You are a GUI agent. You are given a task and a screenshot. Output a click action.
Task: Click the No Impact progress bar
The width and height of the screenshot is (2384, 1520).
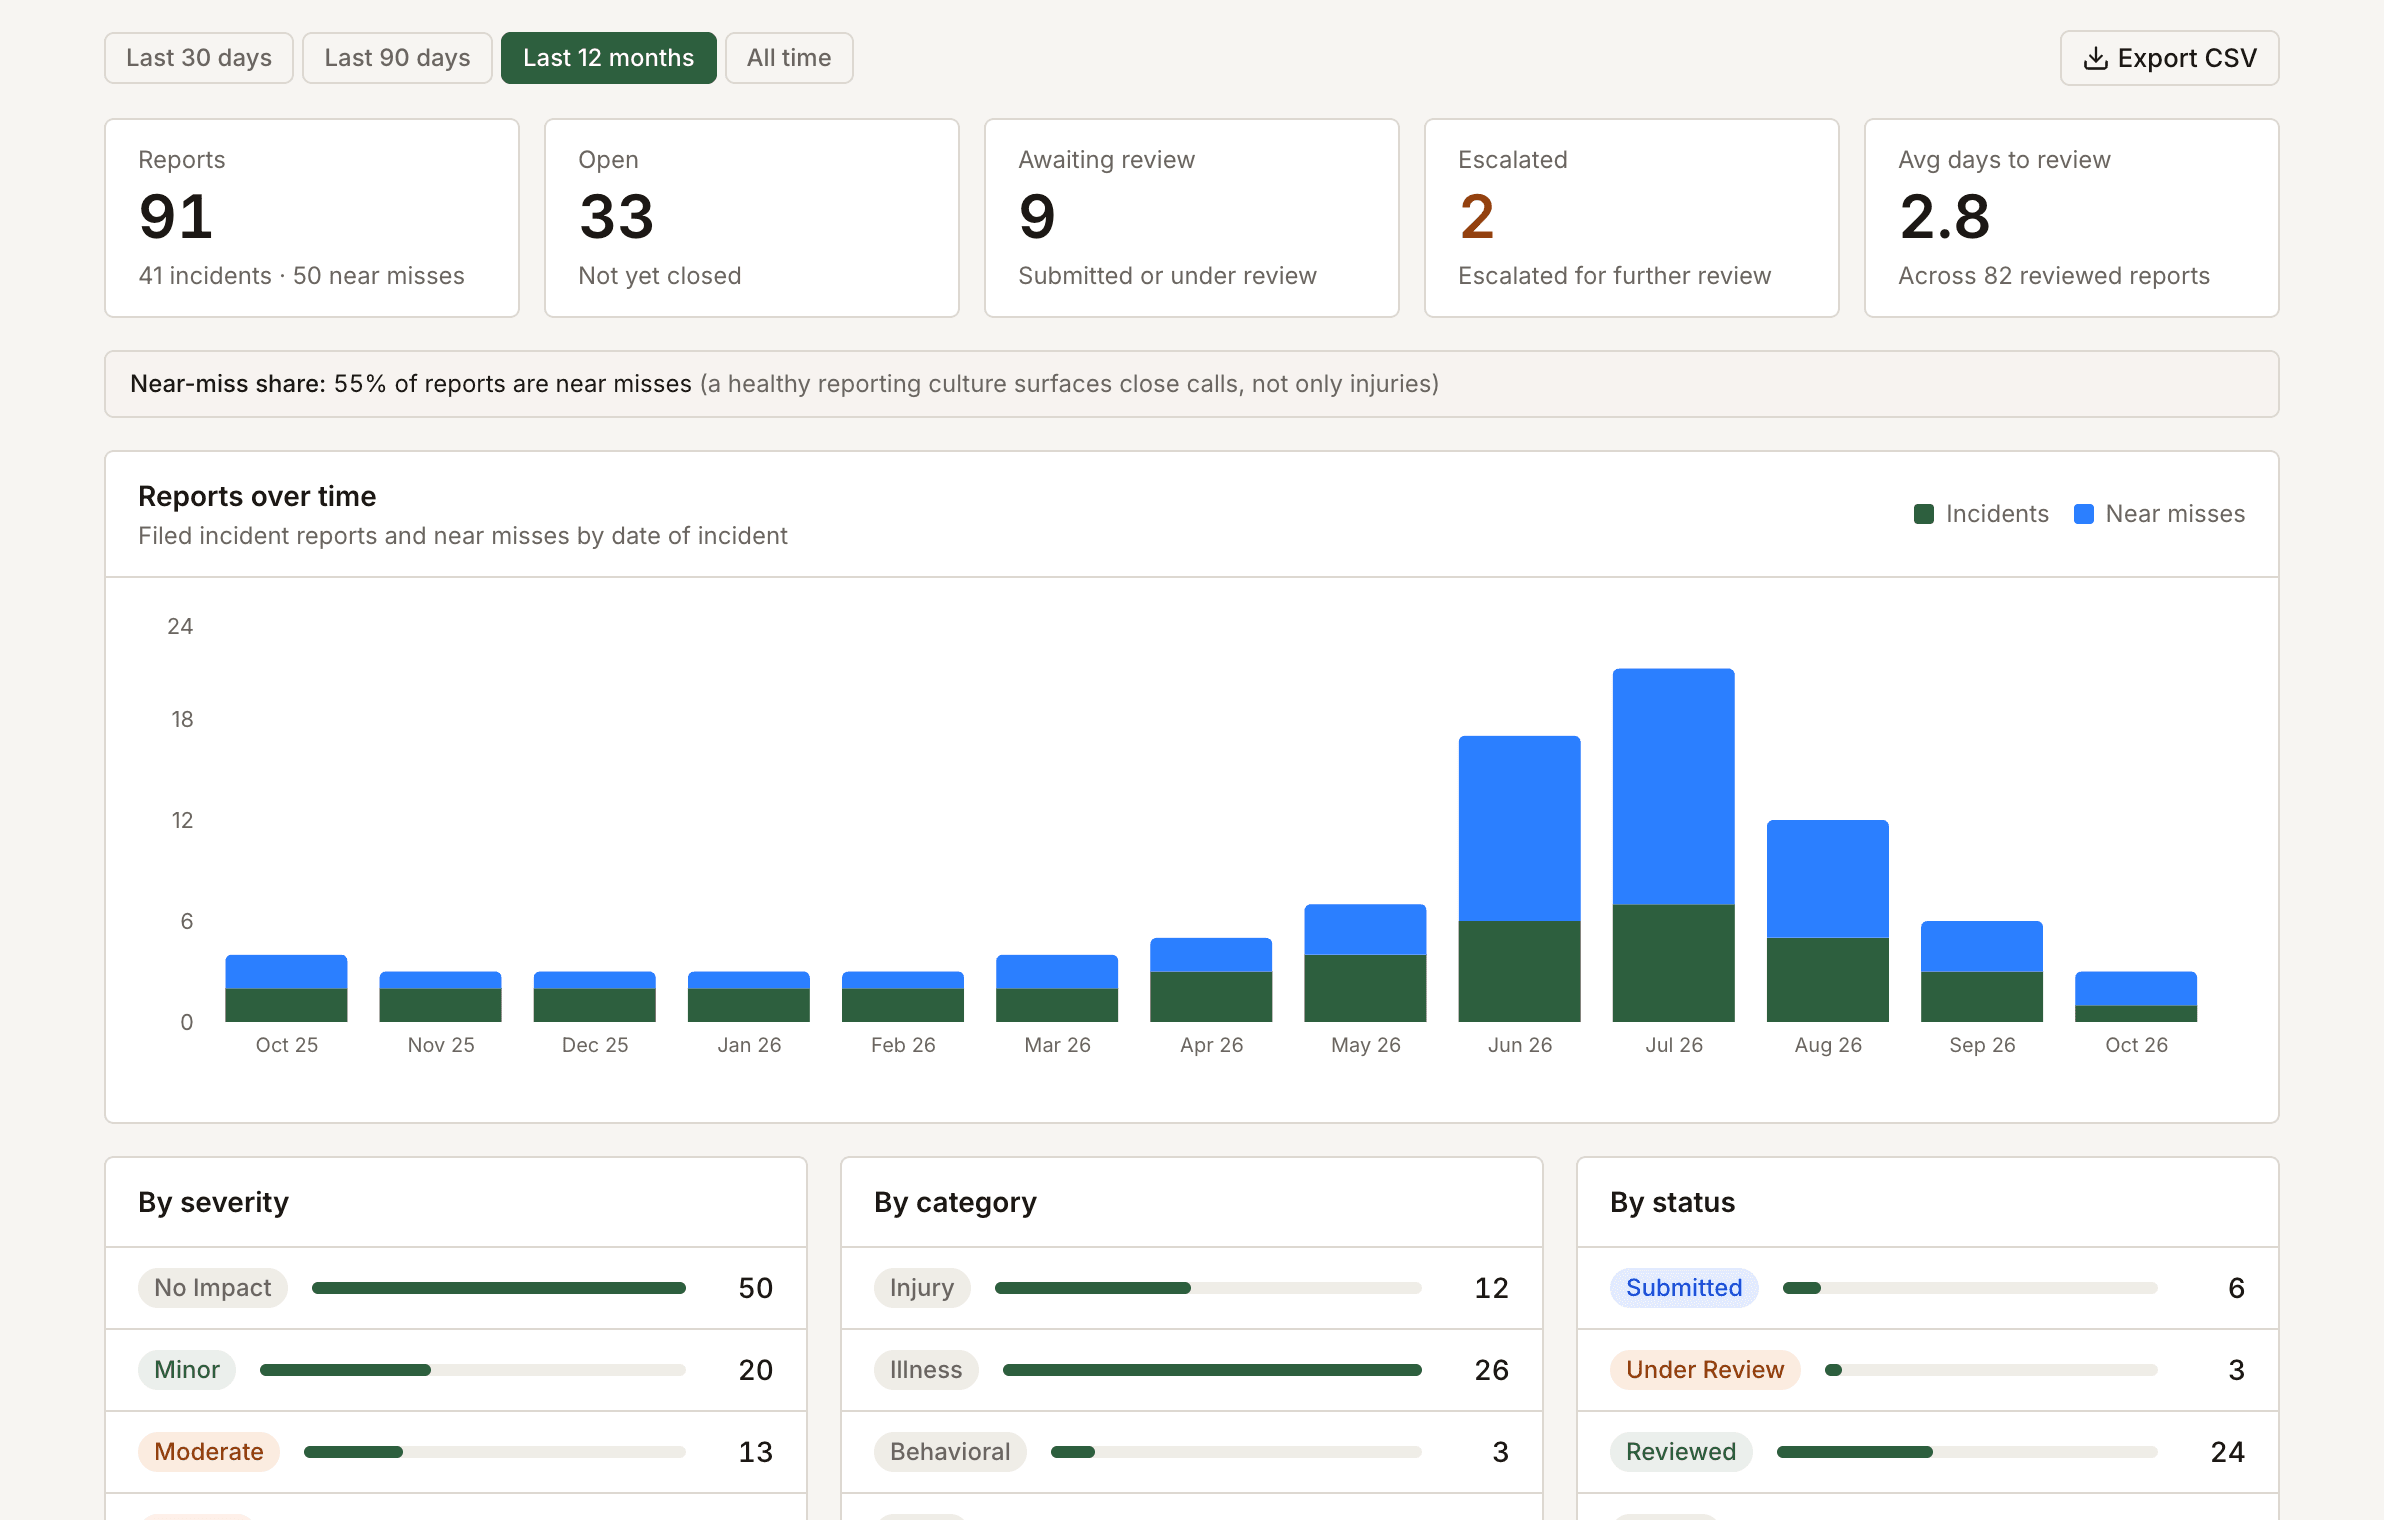(499, 1288)
